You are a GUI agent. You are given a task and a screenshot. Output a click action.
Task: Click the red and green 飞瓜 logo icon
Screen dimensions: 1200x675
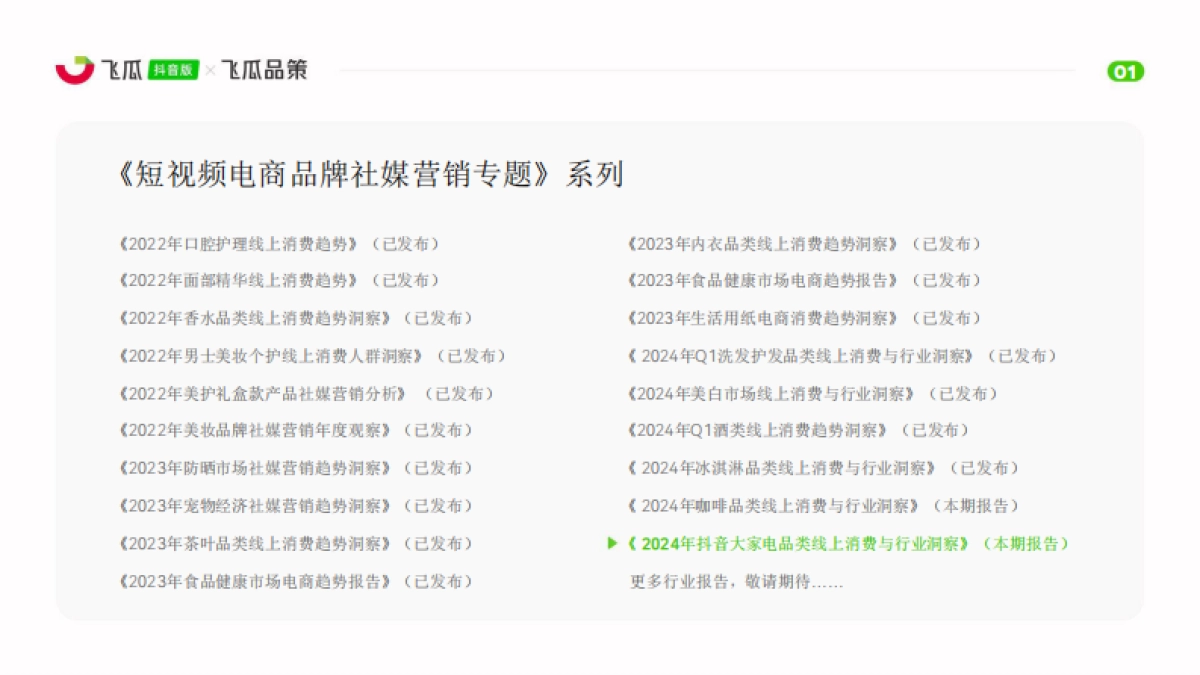coord(75,70)
